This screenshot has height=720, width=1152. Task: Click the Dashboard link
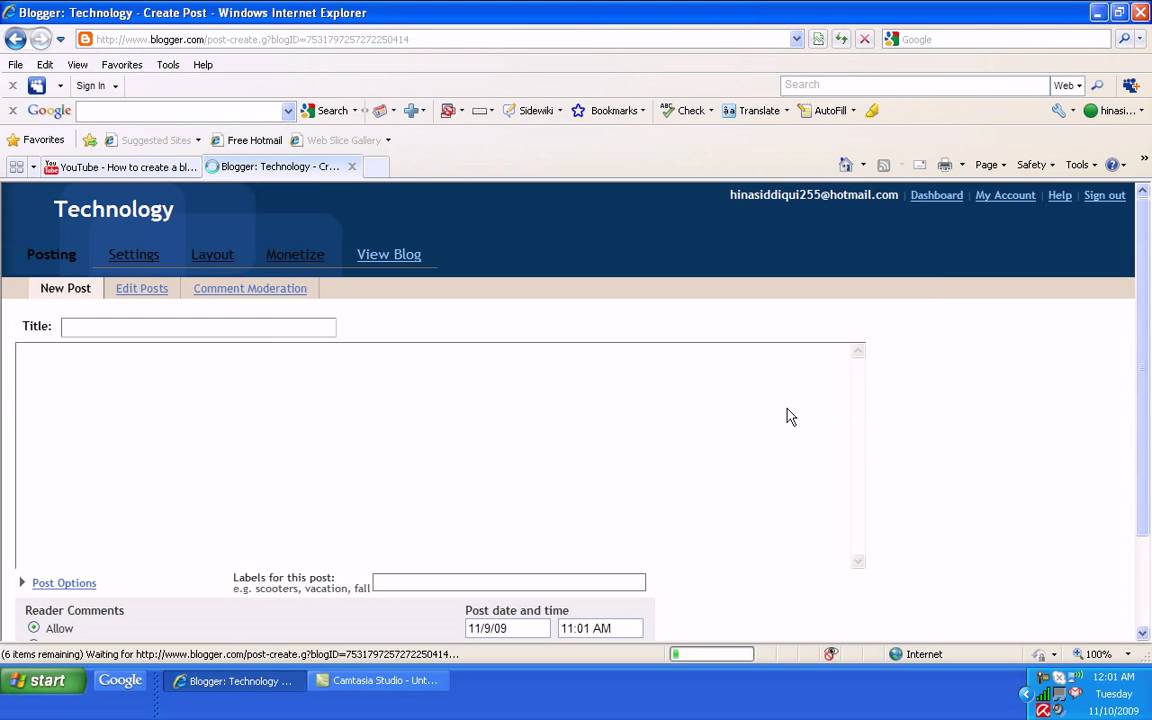(x=937, y=195)
